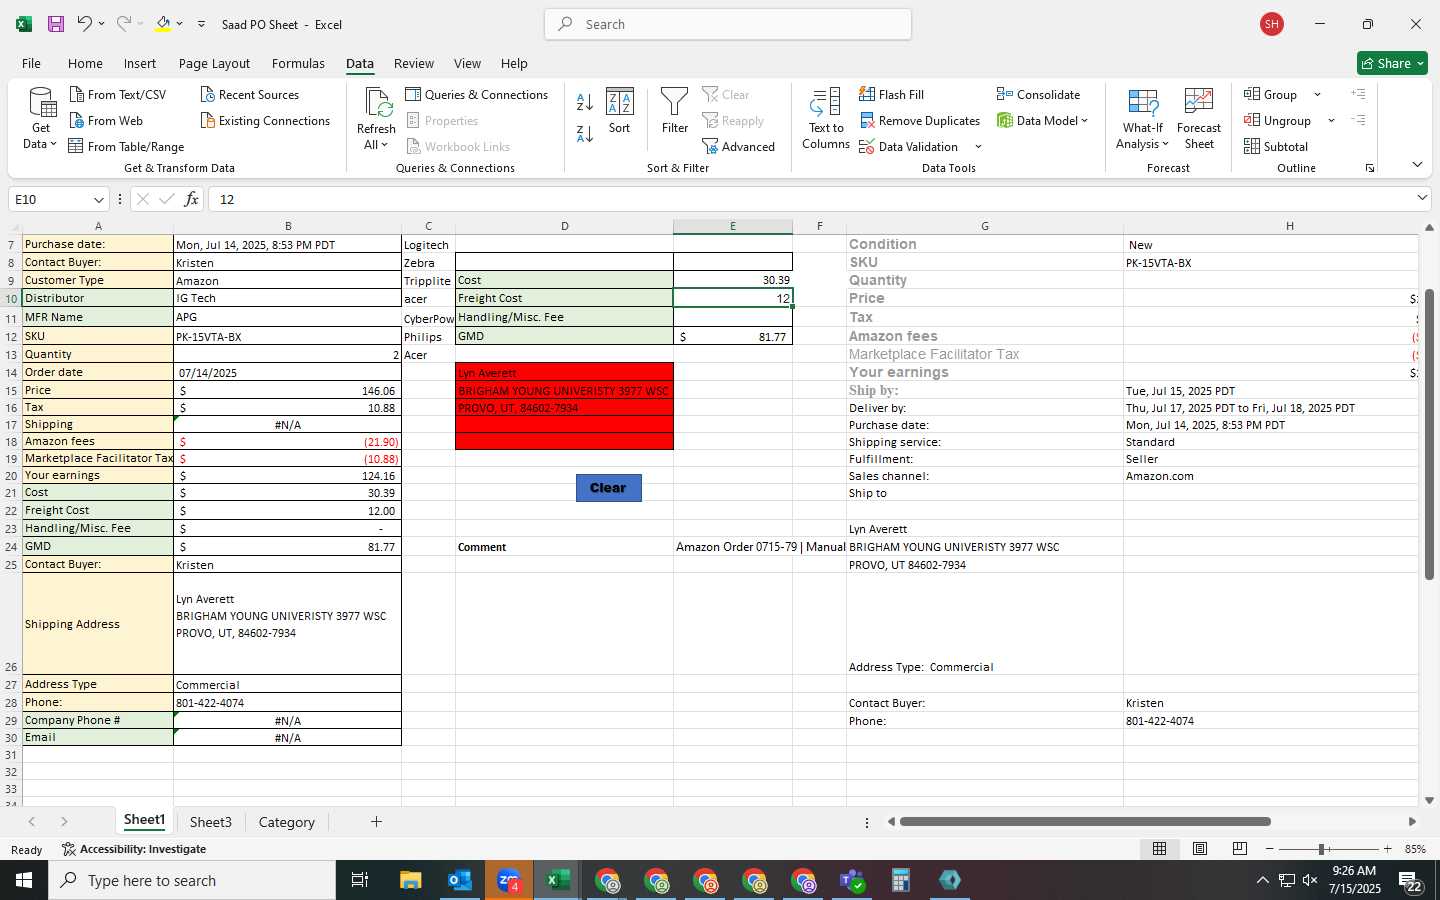Click the Share button
This screenshot has height=900, width=1440.
coord(1392,63)
